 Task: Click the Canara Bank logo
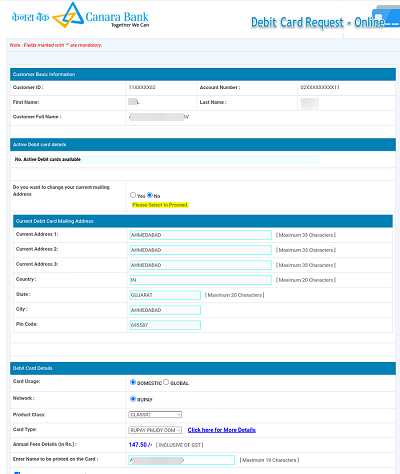tap(80, 16)
